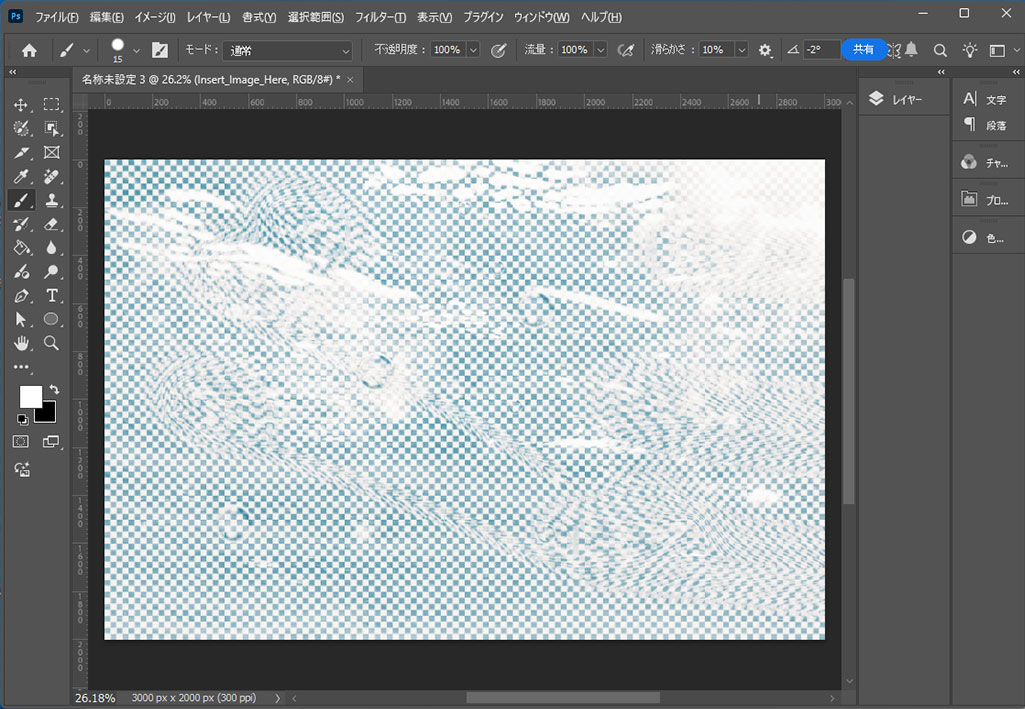1025x709 pixels.
Task: Open the レイヤー(L) menu
Action: [208, 18]
